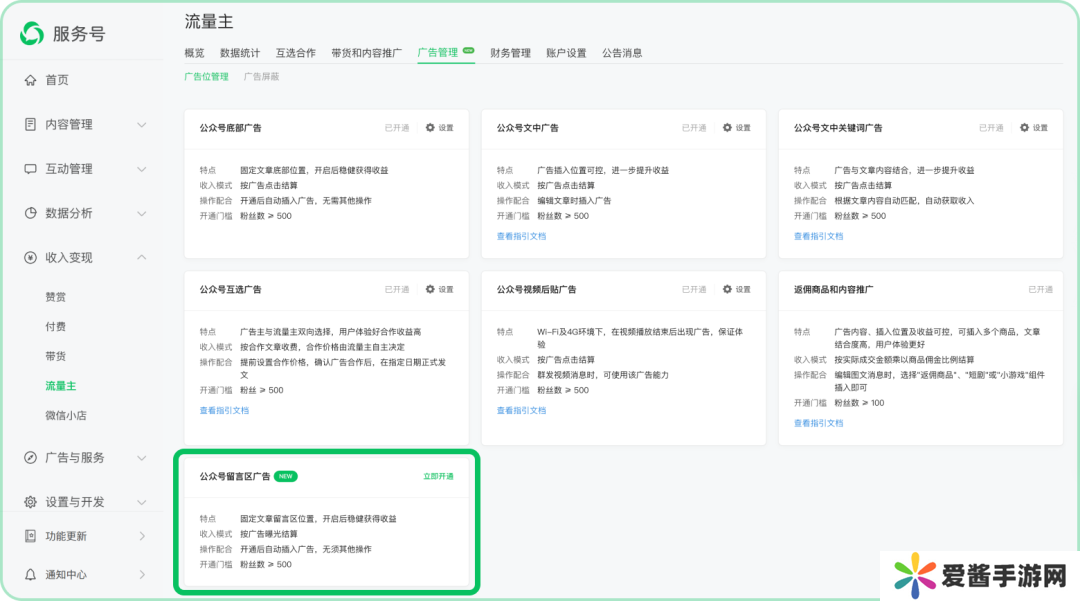Select 微信小店 in the sidebar
This screenshot has width=1080, height=601.
(66, 415)
